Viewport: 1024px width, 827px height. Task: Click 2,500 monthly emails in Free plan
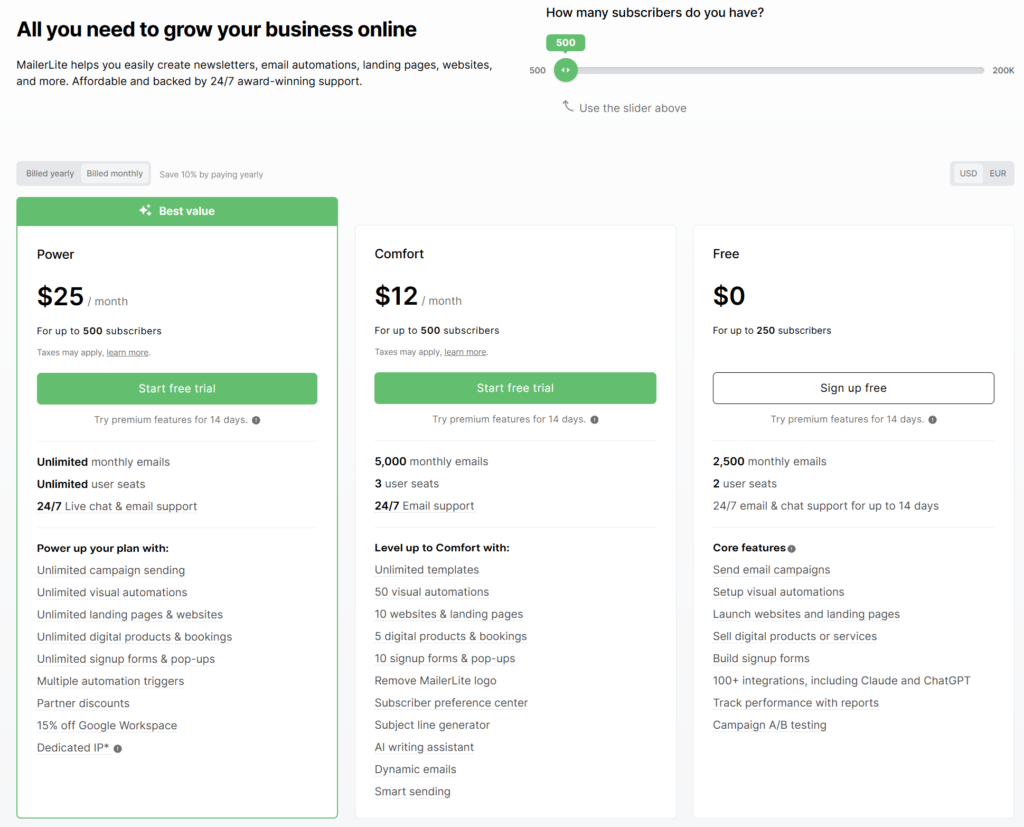click(769, 461)
